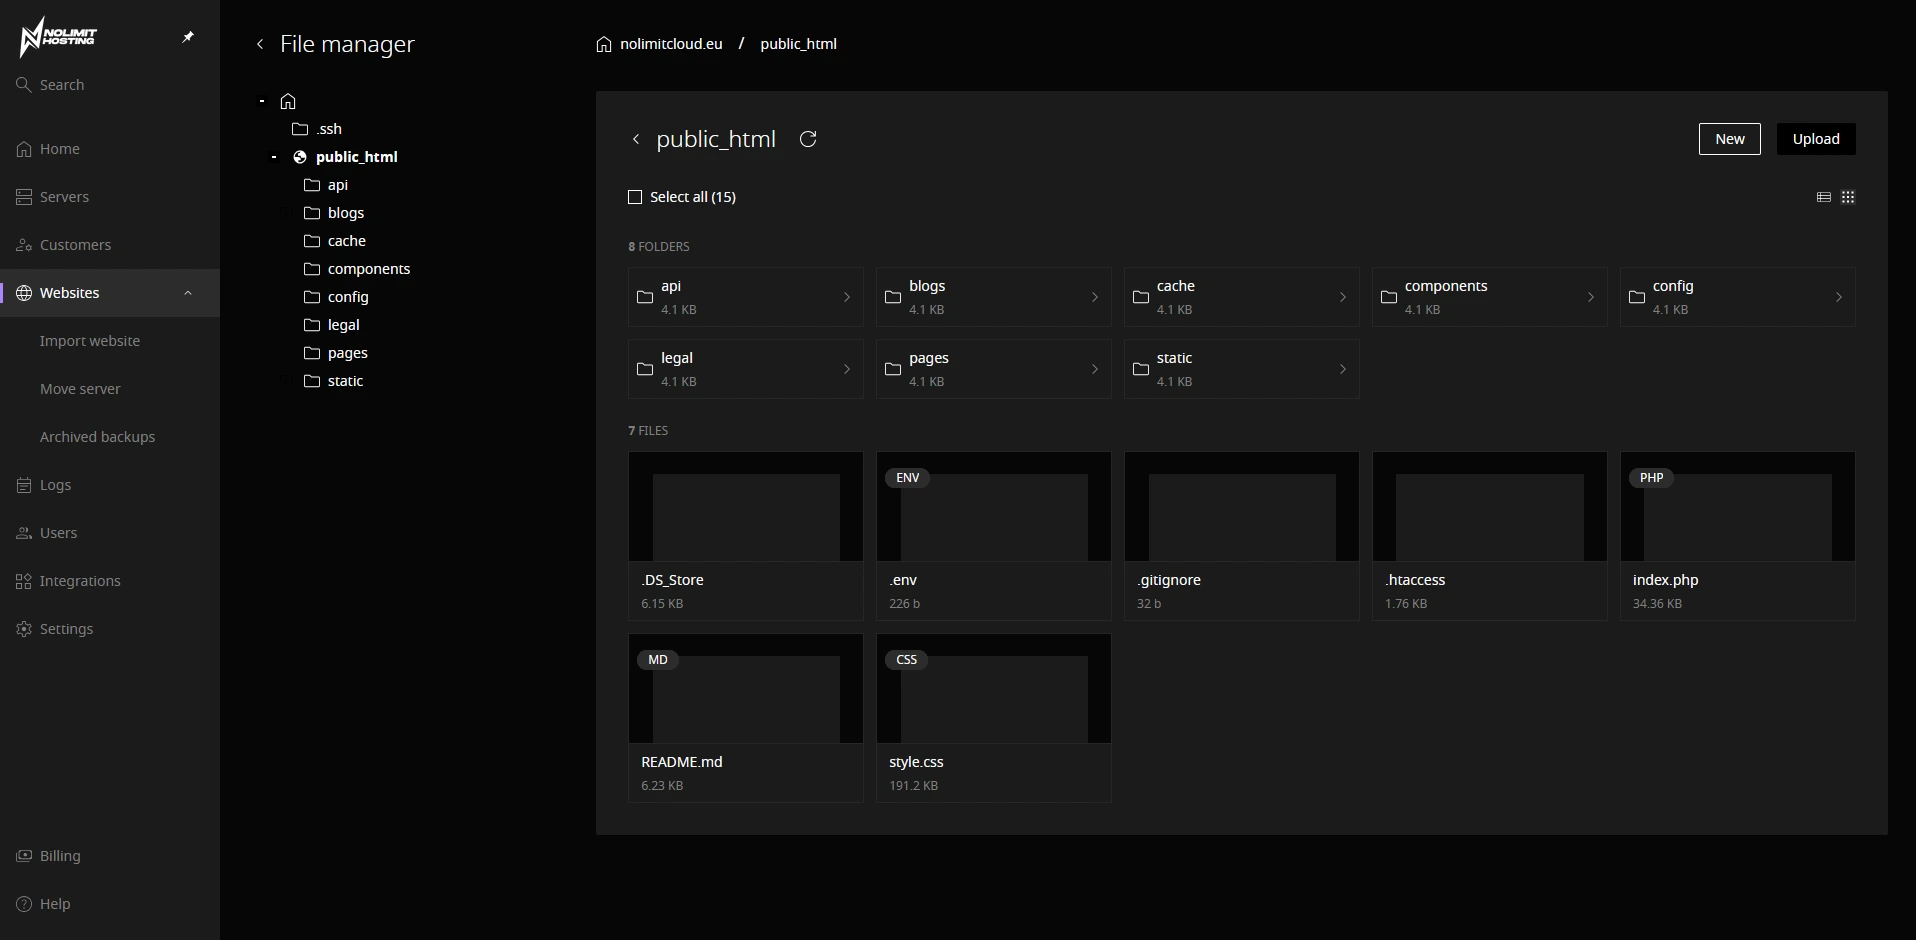Click the search magnifier icon
This screenshot has height=940, width=1916.
pos(24,84)
